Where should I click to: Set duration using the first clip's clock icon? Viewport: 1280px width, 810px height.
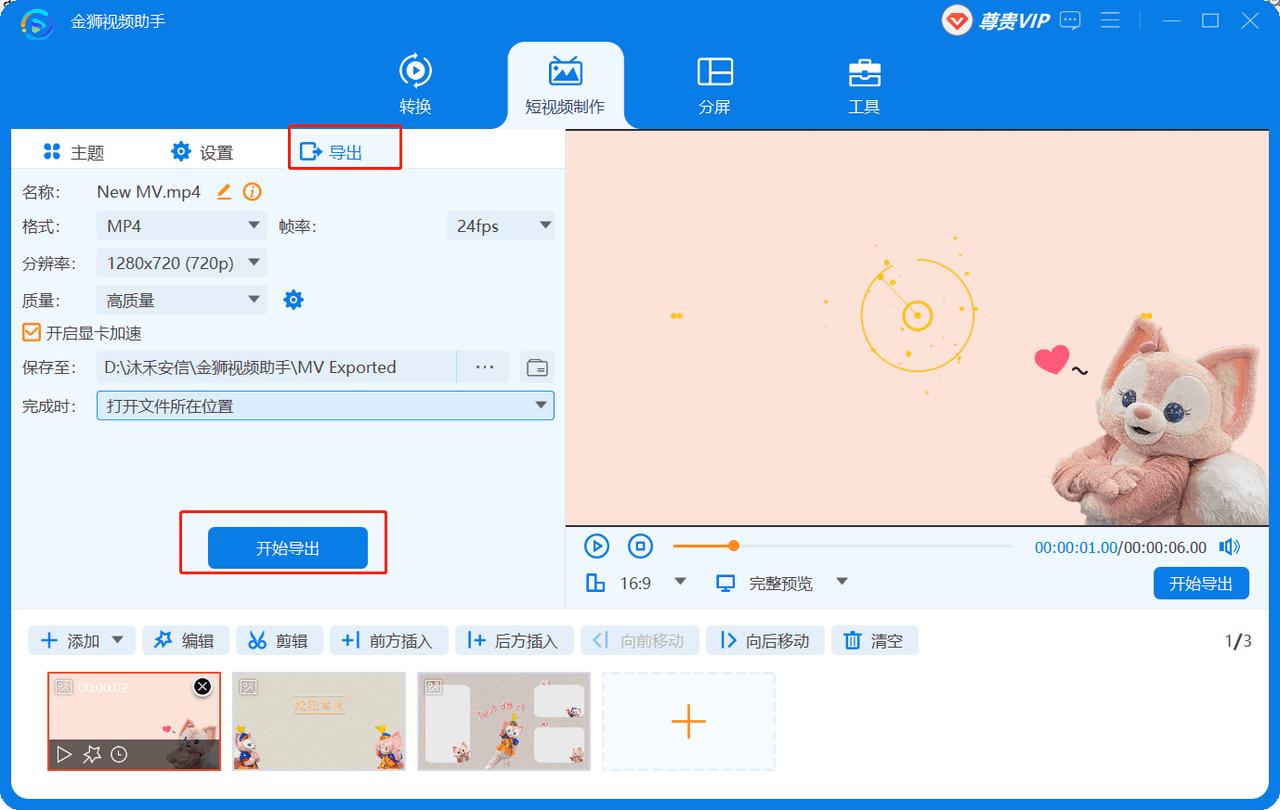119,755
